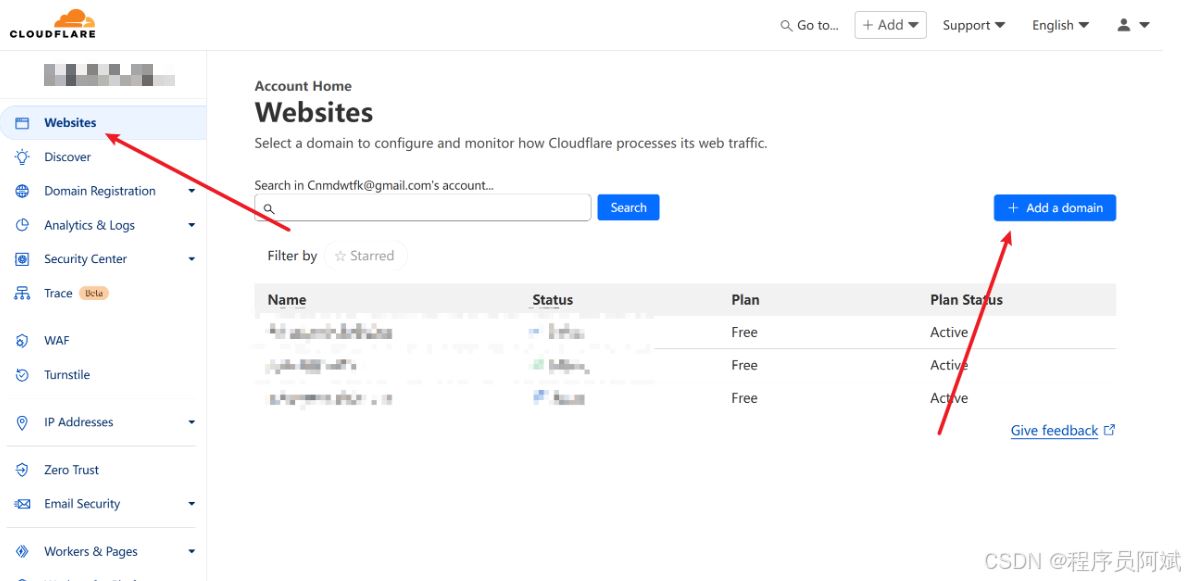Click the Cloudflare logo
Screen dimensions: 1185x581
coord(52,23)
